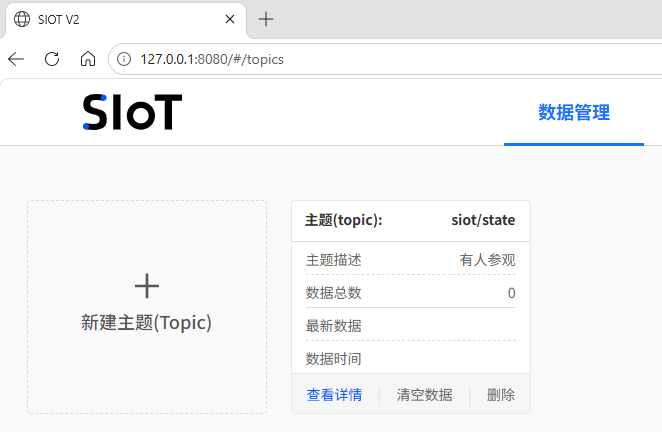Click the address bar URL 127.0.0.1:8080/#/topics
This screenshot has width=662, height=432.
point(212,60)
